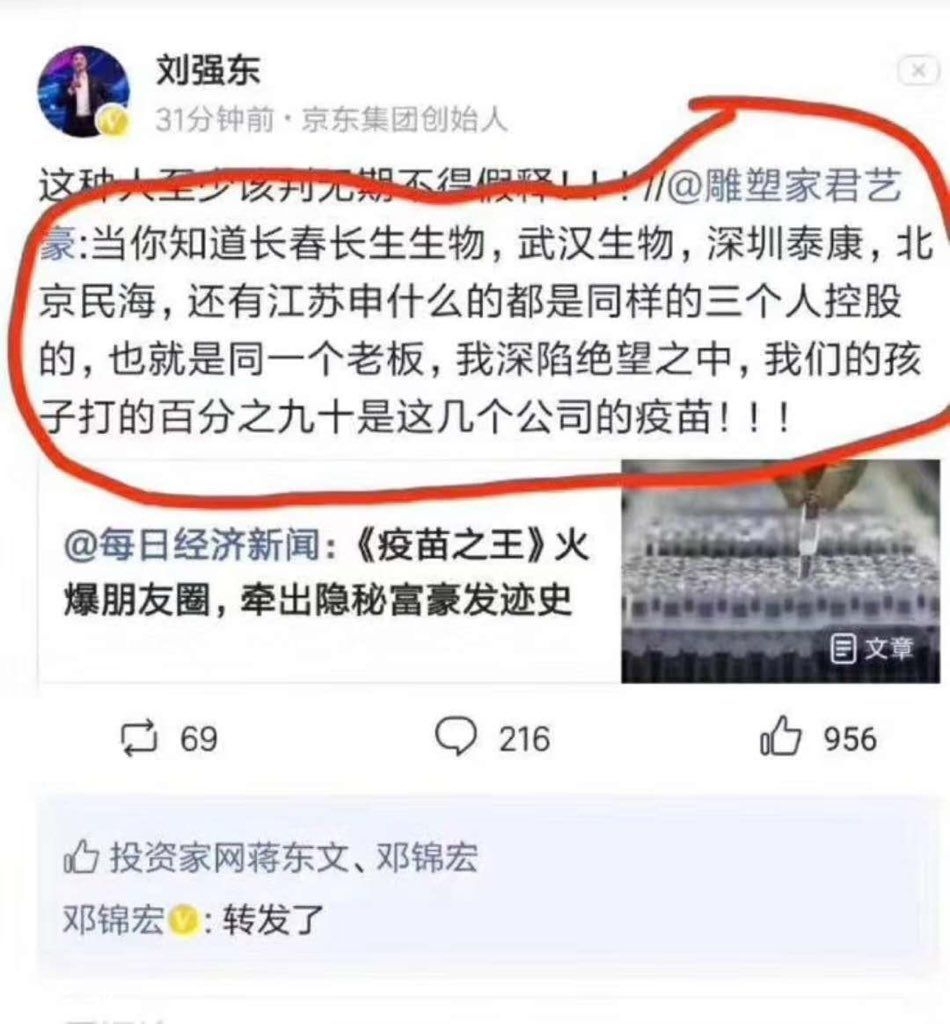Click the 956 likes count
This screenshot has height=1024, width=950.
[849, 739]
